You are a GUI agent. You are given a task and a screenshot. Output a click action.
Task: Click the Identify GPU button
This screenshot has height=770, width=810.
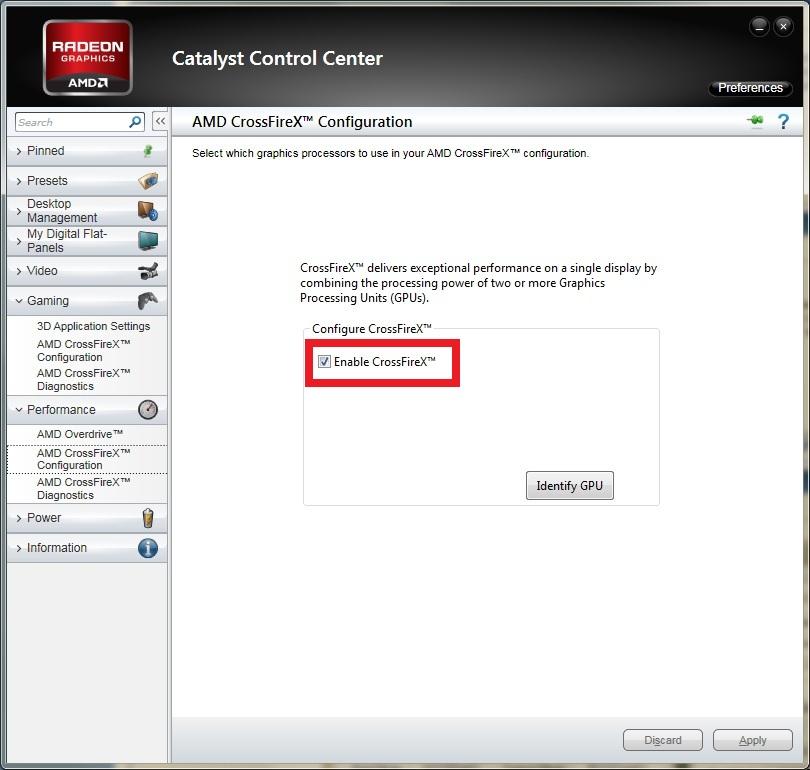pyautogui.click(x=570, y=485)
